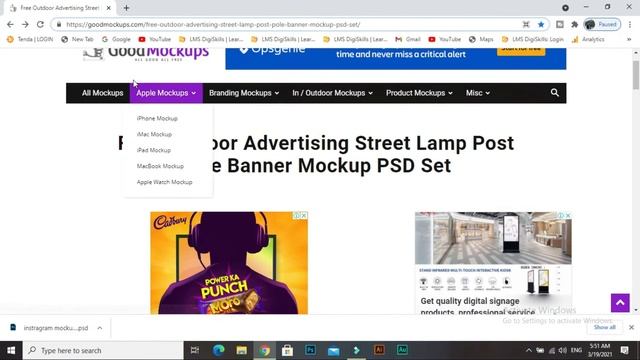Open the Gmail bookmark
Image resolution: width=640 pixels, height=360 pixels.
pyautogui.click(x=408, y=39)
